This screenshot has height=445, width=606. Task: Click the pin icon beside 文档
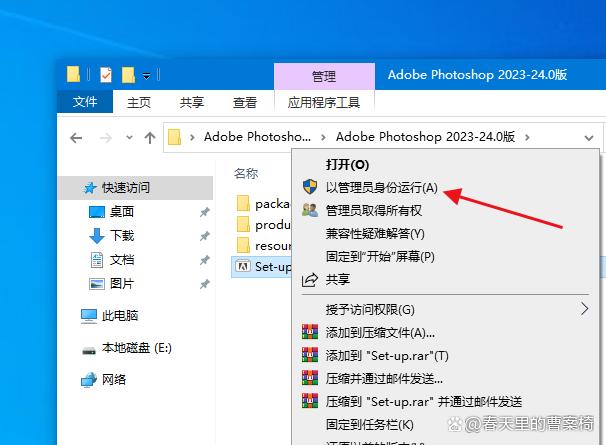tap(204, 260)
